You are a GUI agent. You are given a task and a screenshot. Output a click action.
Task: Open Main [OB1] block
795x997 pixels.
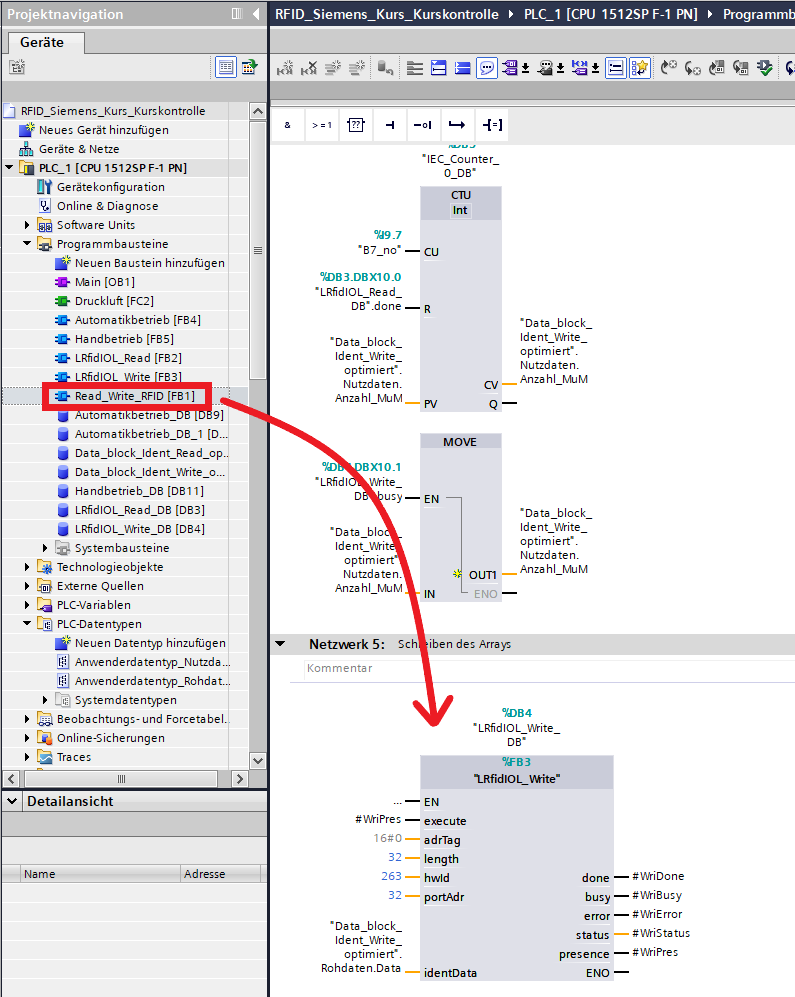[x=104, y=282]
